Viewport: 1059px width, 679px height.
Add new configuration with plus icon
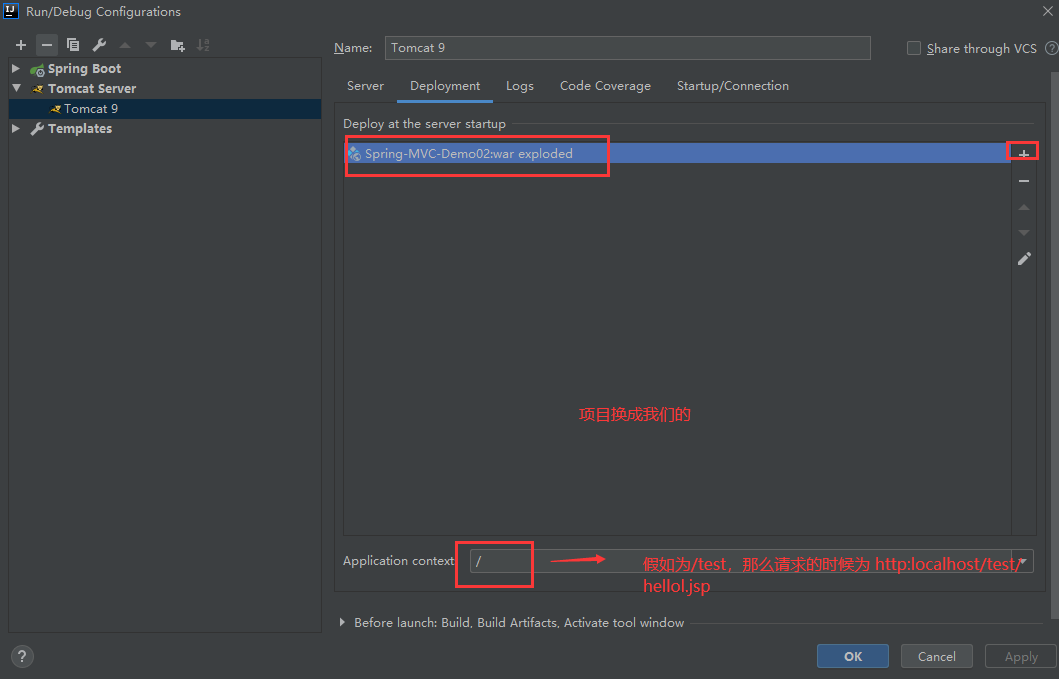point(21,45)
